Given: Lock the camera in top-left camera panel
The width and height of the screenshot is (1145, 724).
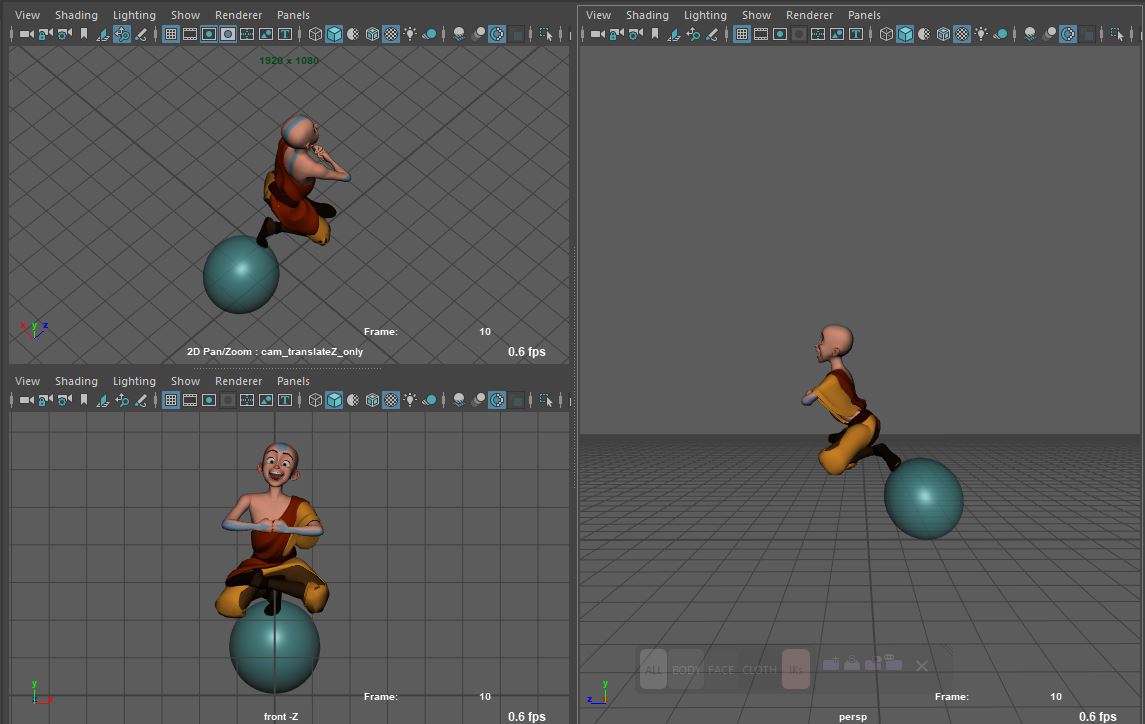Looking at the screenshot, I should coord(45,34).
